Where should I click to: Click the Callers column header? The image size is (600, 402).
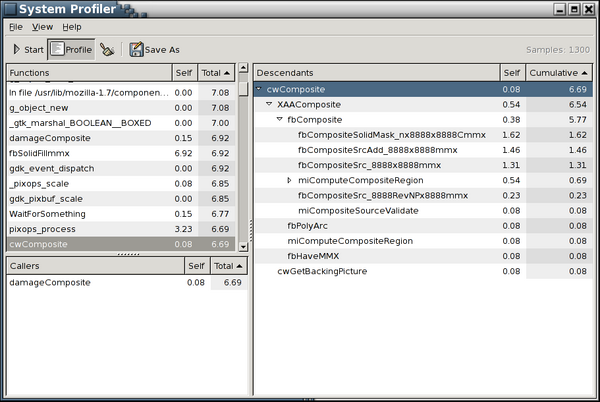point(95,266)
